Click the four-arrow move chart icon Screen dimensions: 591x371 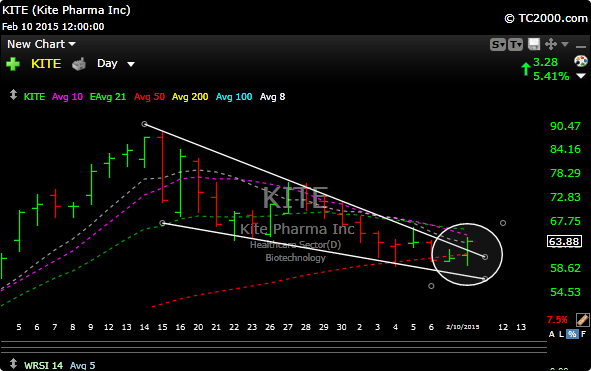point(551,44)
